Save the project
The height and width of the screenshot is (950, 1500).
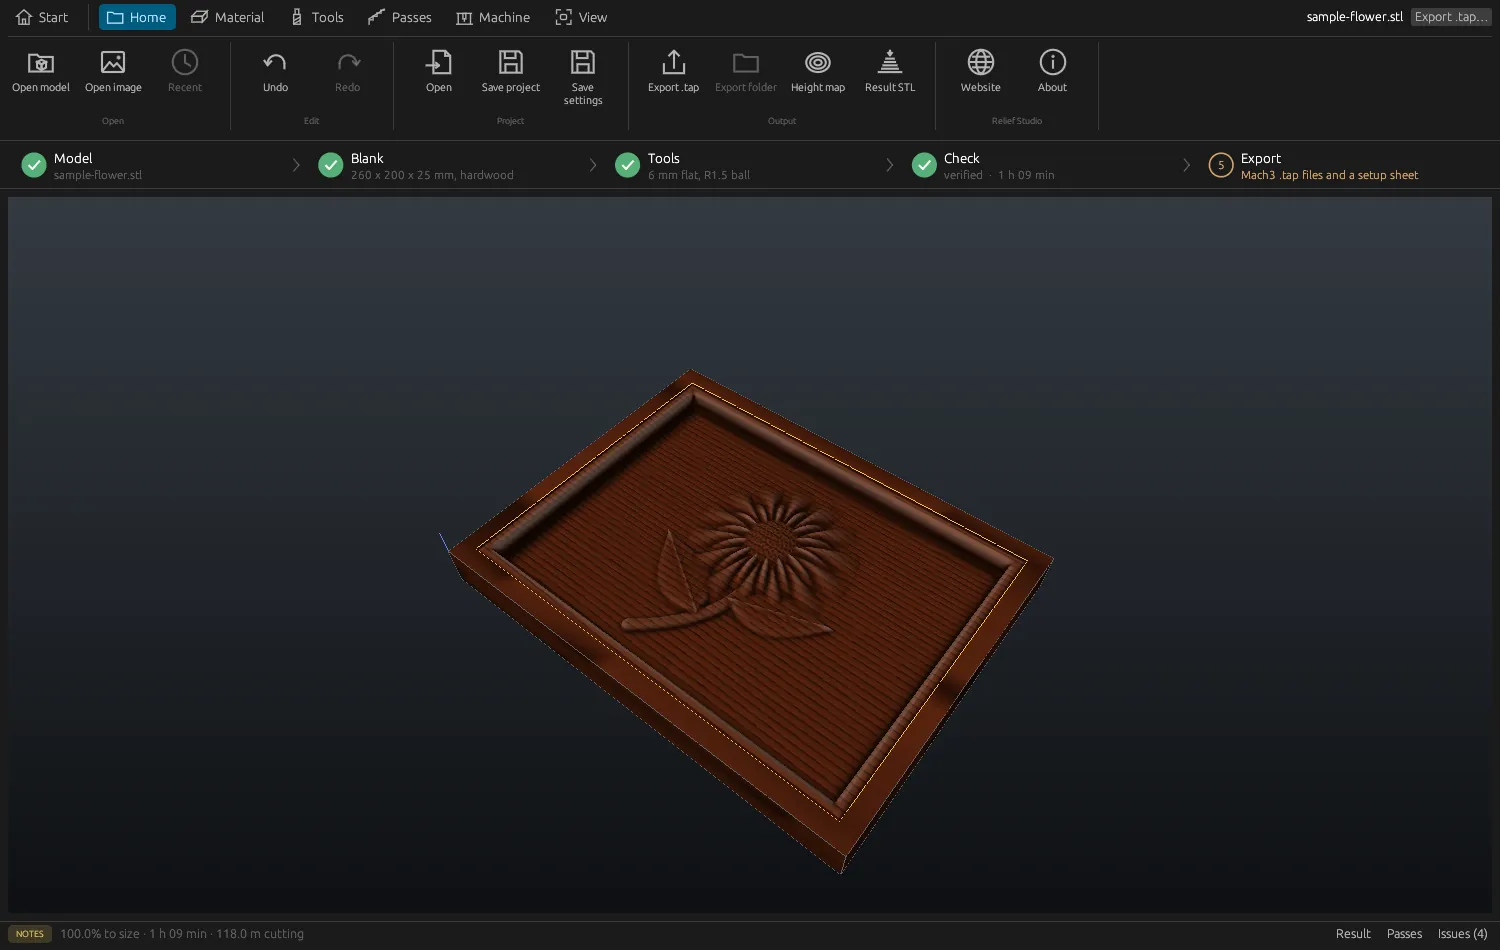(x=511, y=72)
